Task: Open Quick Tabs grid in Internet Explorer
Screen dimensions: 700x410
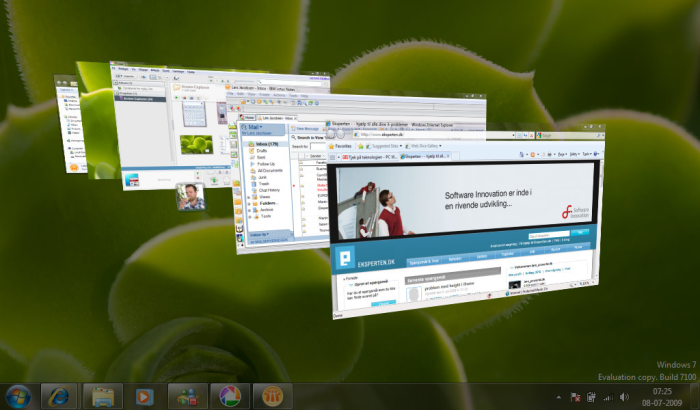Action: [x=332, y=157]
